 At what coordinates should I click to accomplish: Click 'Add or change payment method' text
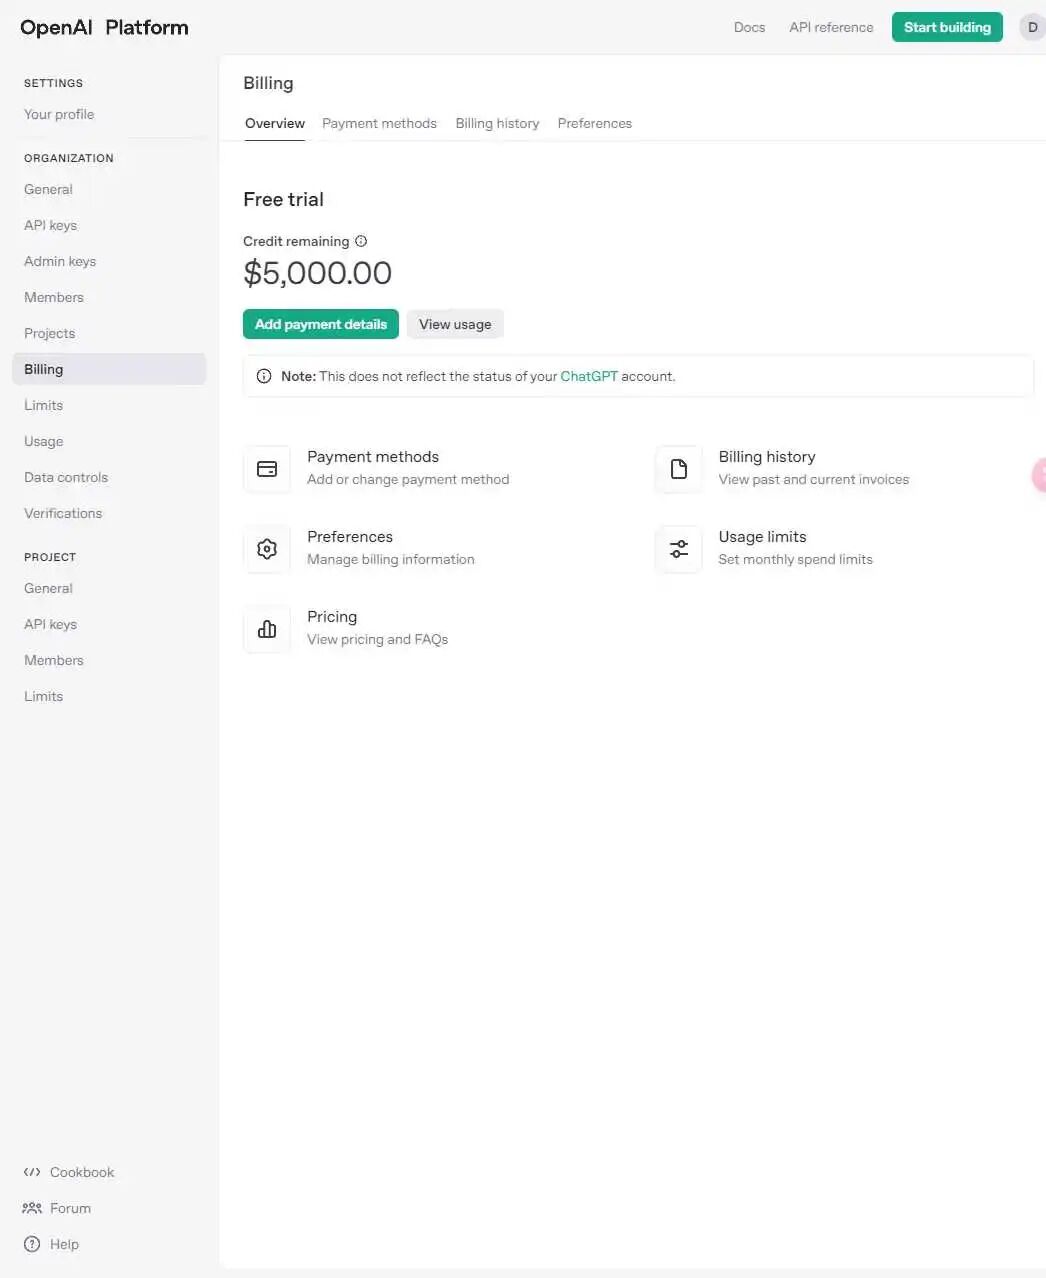408,480
